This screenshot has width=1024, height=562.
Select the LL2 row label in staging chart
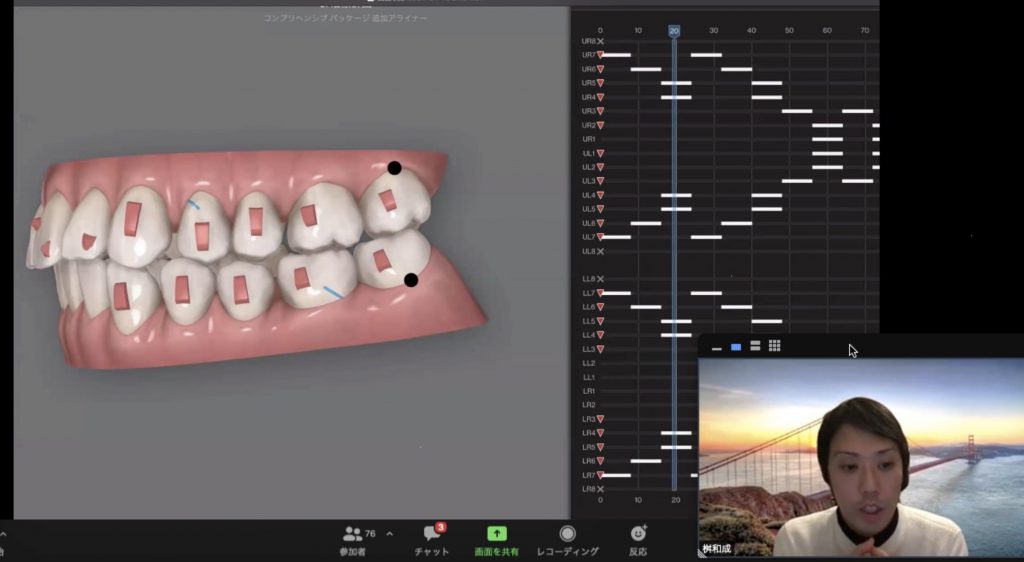point(588,363)
